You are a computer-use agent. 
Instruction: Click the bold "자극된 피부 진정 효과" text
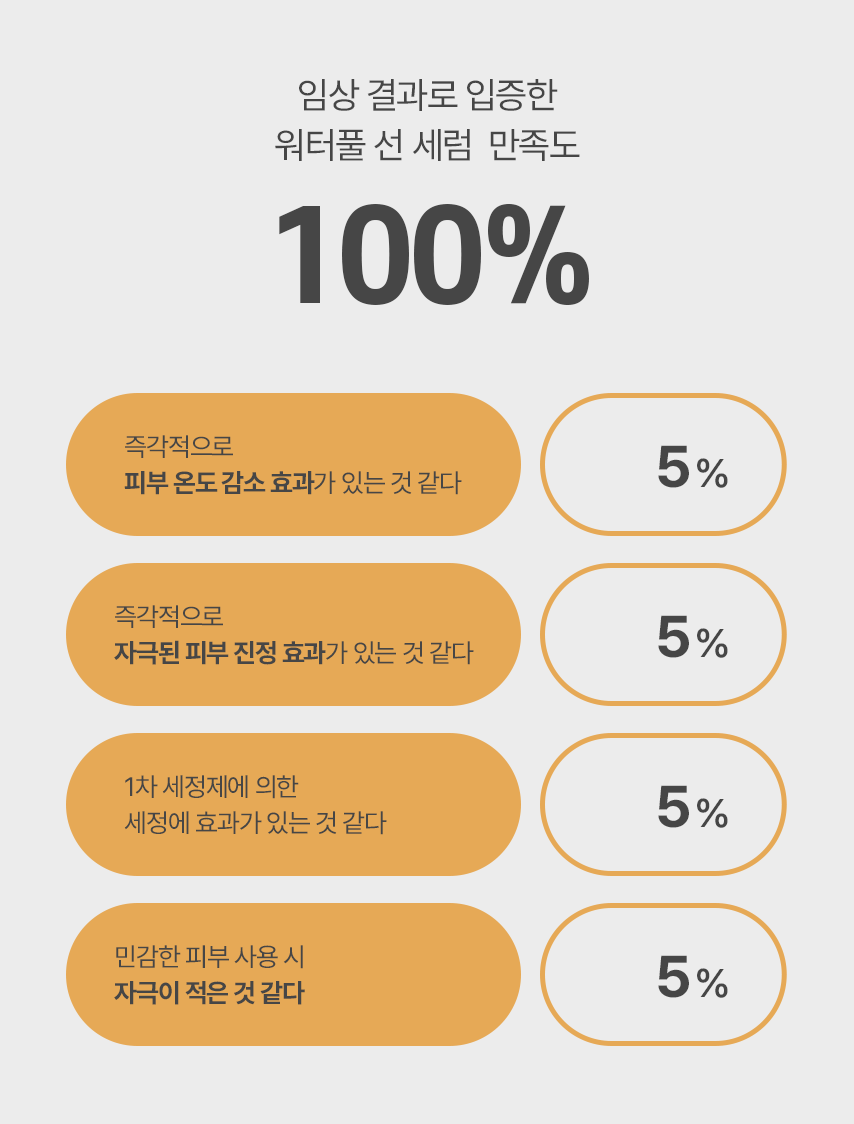(x=220, y=653)
